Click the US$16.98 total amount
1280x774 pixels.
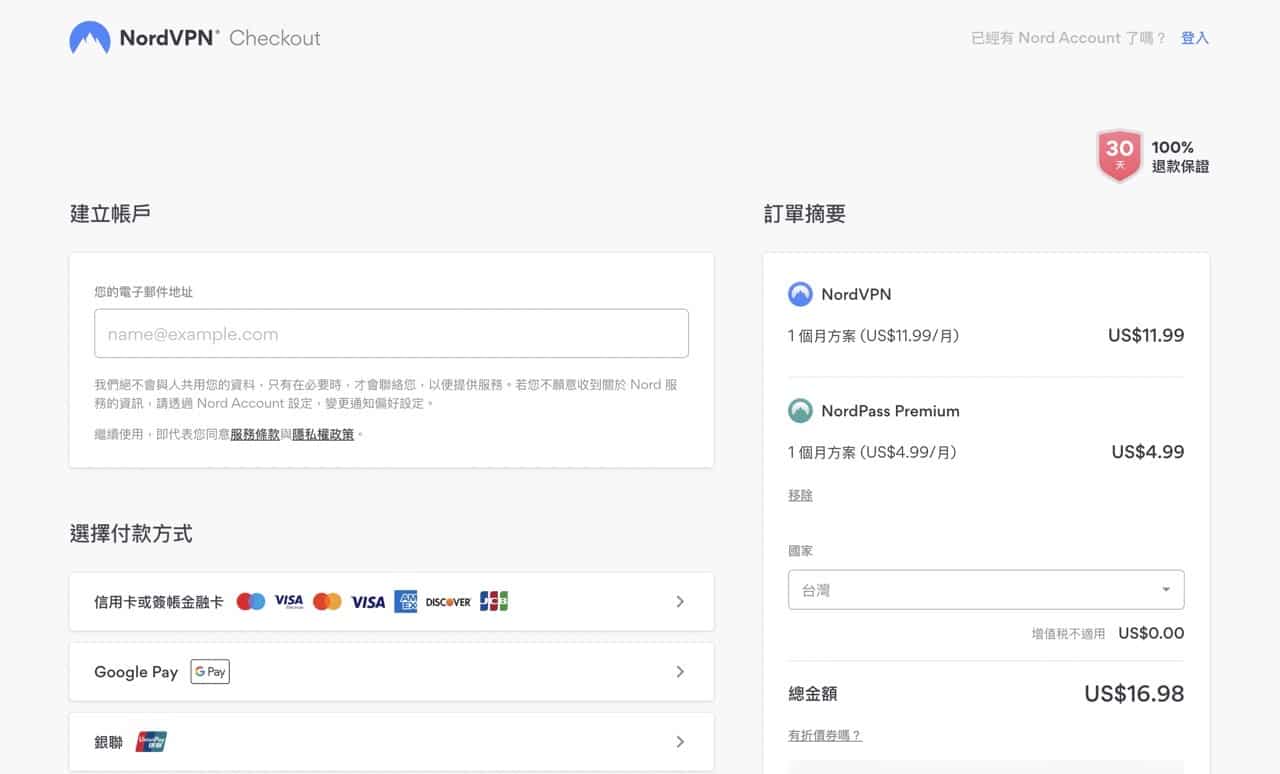pyautogui.click(x=1134, y=693)
